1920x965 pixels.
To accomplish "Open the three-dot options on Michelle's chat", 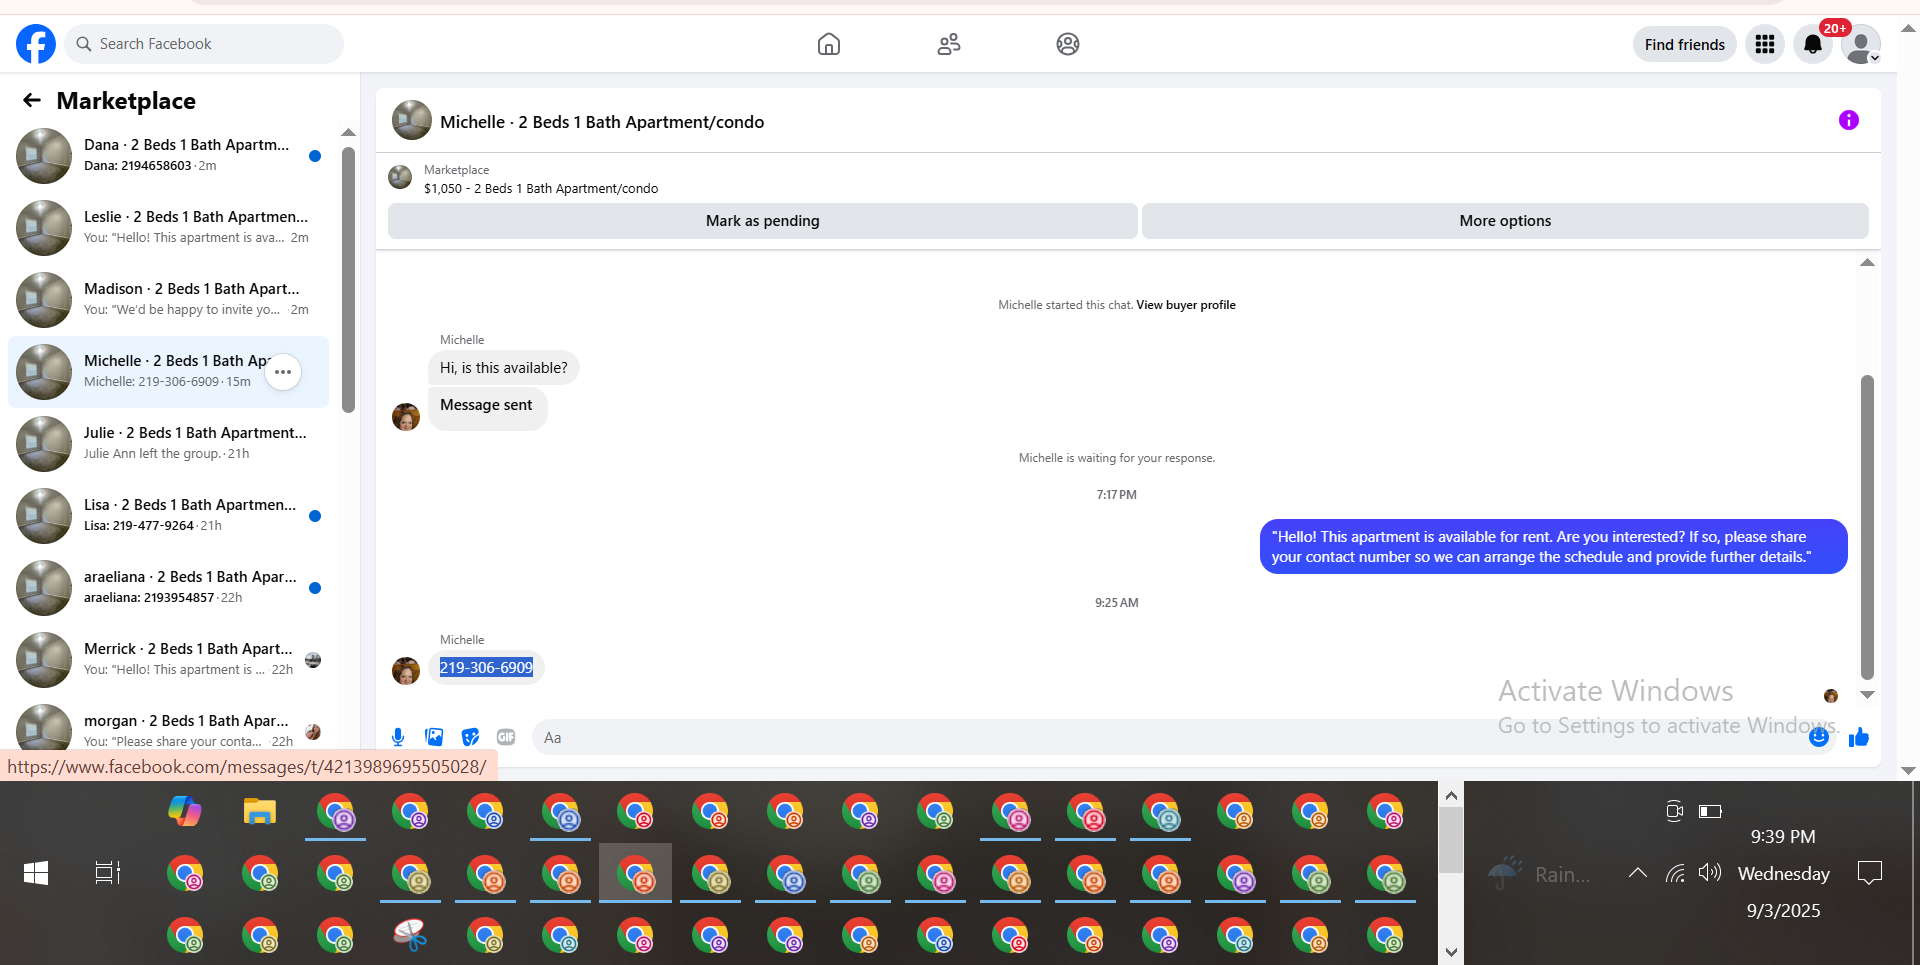I will click(x=283, y=372).
